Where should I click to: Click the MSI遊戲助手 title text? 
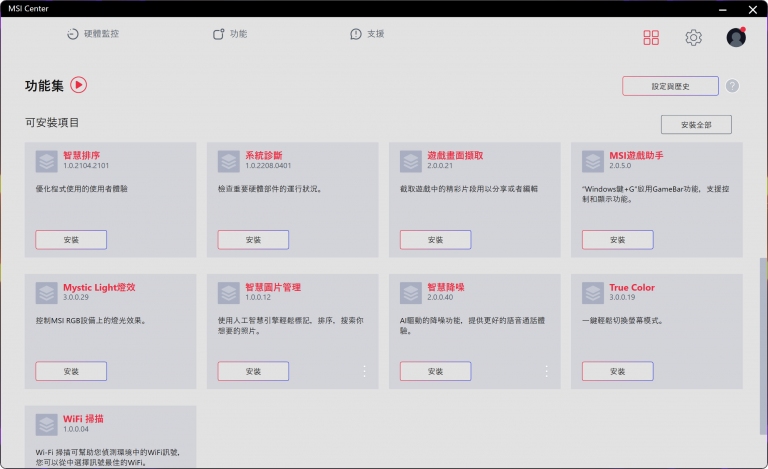636,155
